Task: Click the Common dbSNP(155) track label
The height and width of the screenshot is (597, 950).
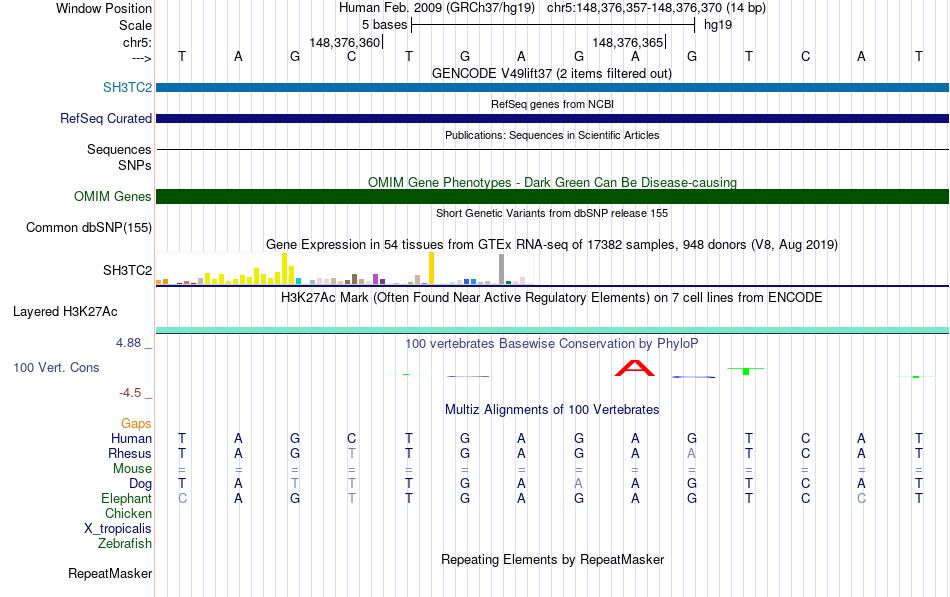Action: pos(88,227)
